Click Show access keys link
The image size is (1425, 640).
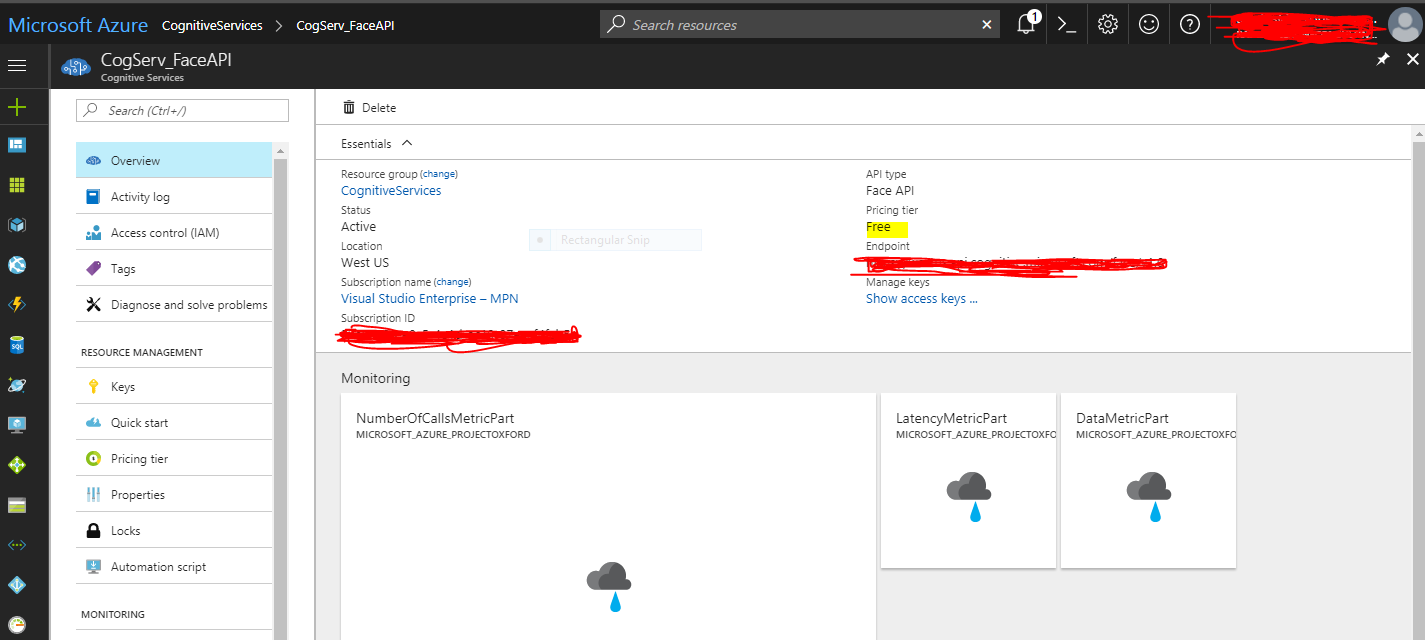tap(922, 298)
